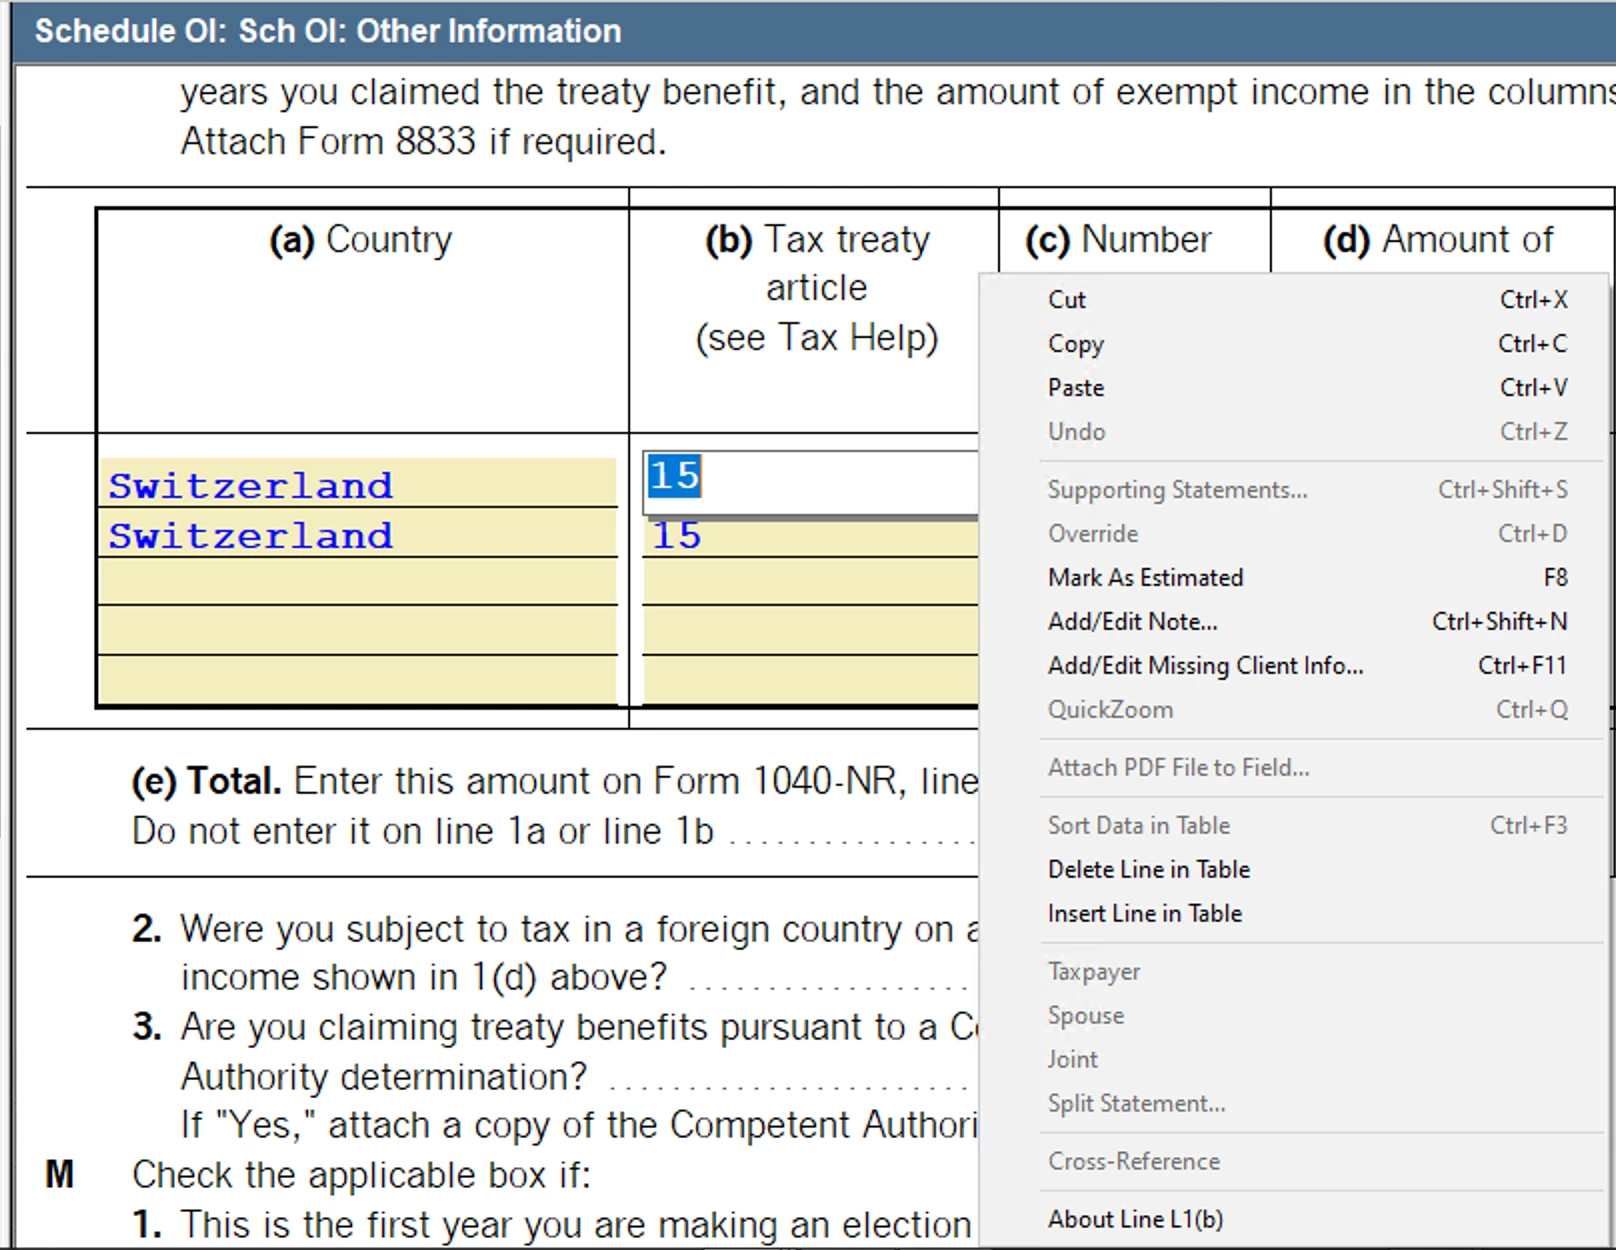Click the "(d) Amount of" column header
The width and height of the screenshot is (1616, 1250).
pos(1438,240)
